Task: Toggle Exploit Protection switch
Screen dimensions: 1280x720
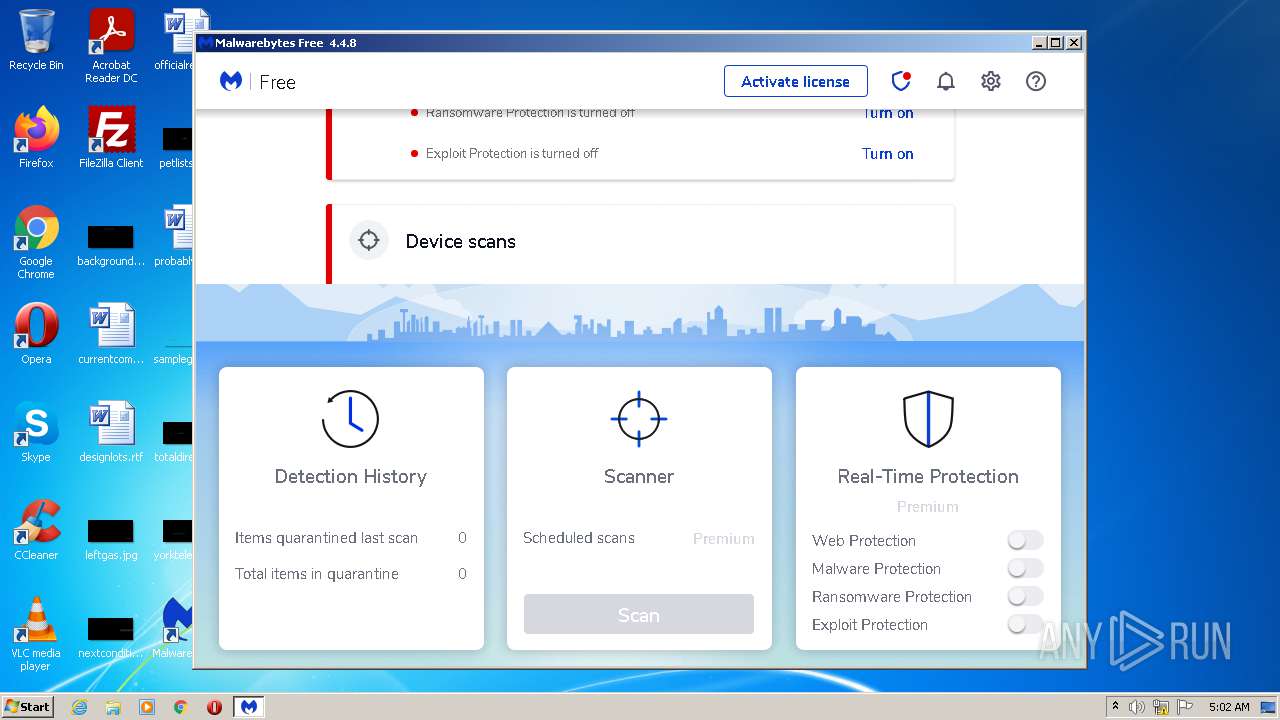Action: (x=1025, y=624)
